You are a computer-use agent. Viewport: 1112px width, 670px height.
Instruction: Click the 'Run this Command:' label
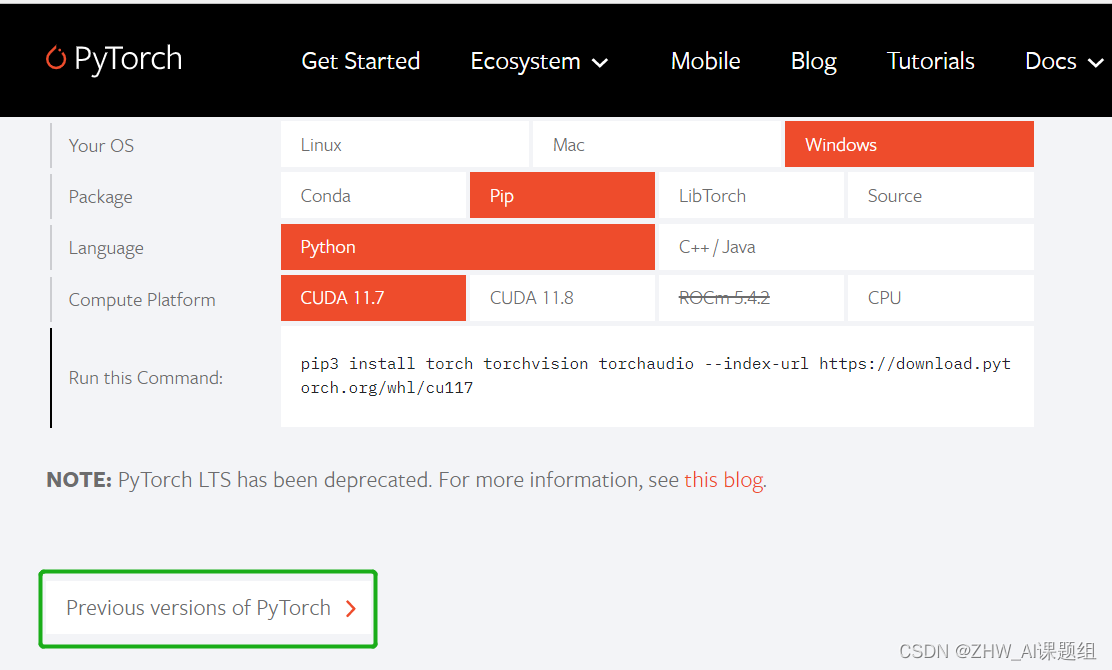[145, 378]
